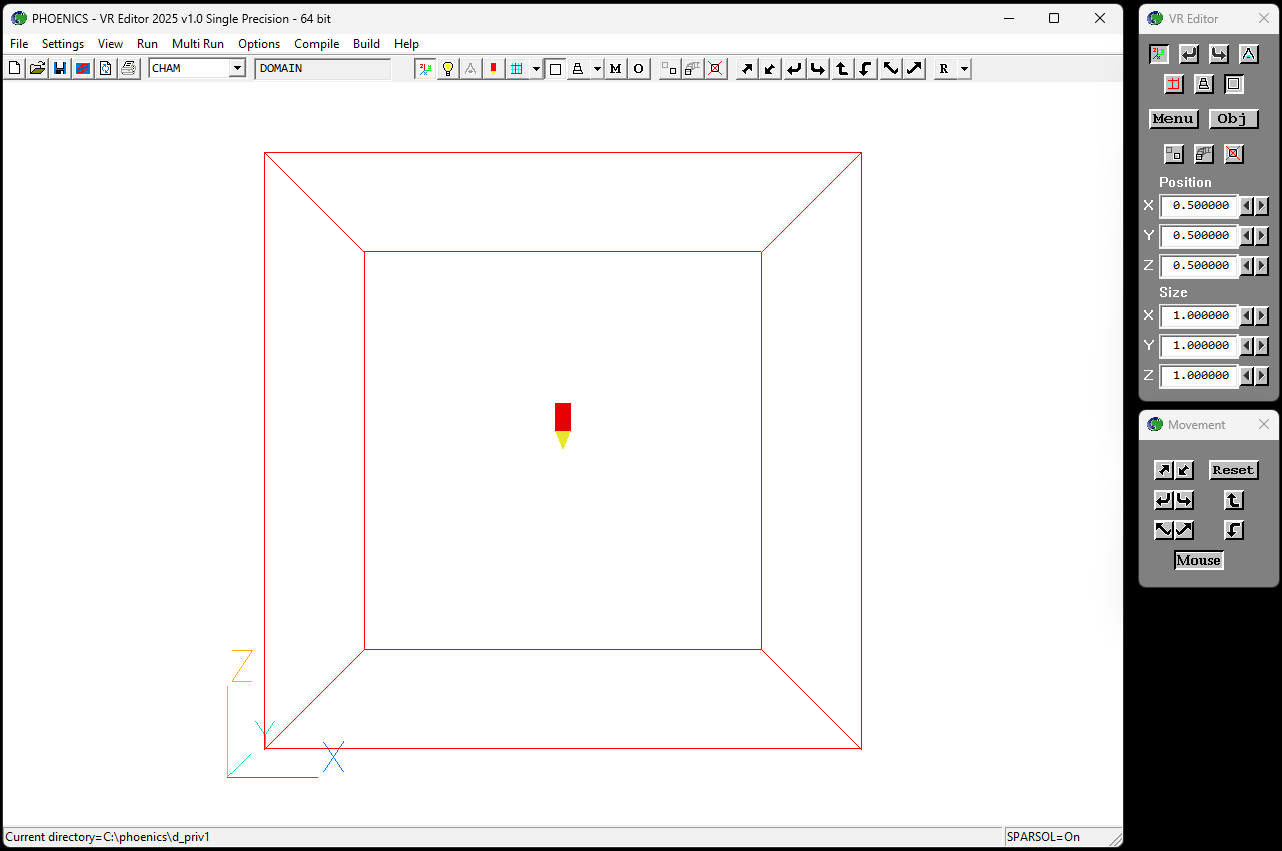
Task: Click the Reset button in Movement panel
Action: (1233, 469)
